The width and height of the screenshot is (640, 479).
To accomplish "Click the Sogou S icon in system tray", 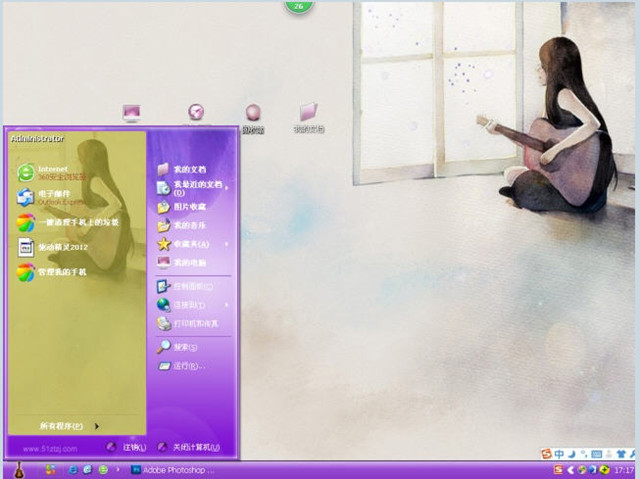I will click(x=558, y=470).
